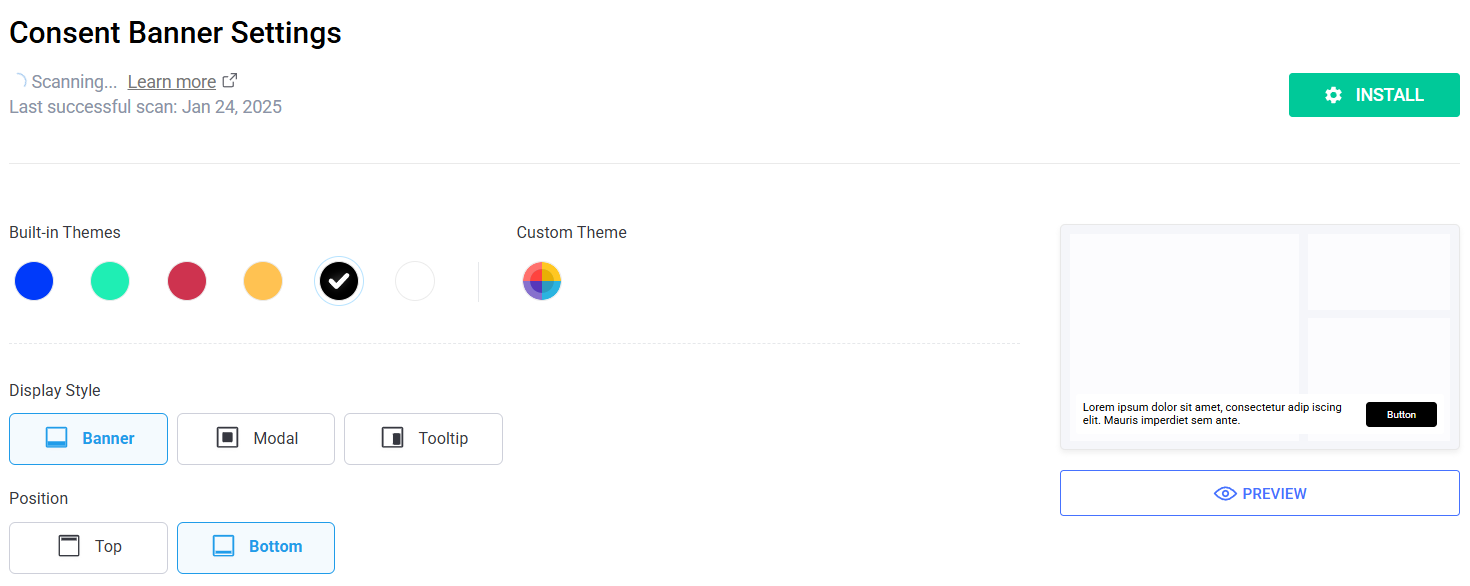Image resolution: width=1470 pixels, height=586 pixels.
Task: Choose the white built-in theme
Action: [415, 281]
